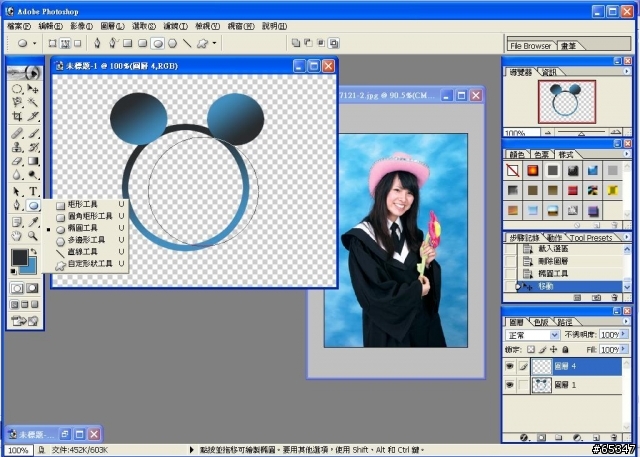Open History panel flyout menu arrow

tap(627, 236)
